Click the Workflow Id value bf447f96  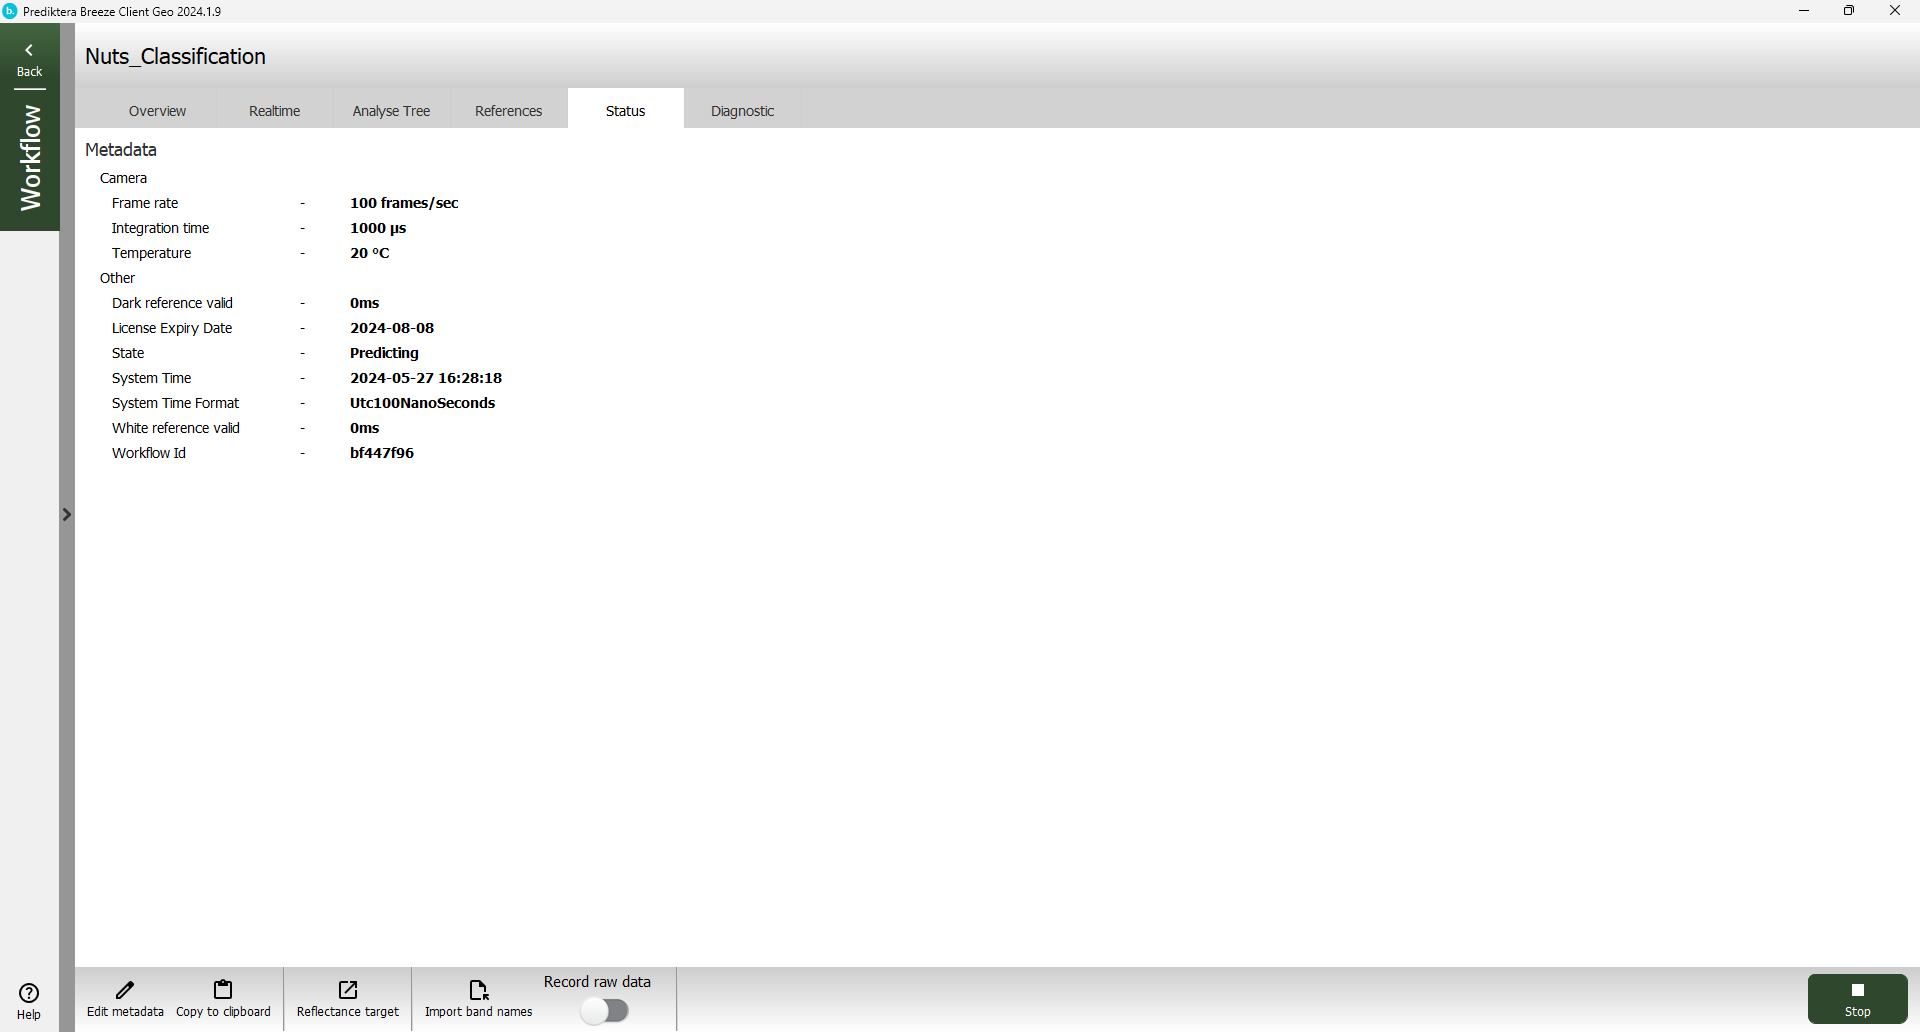coord(382,453)
